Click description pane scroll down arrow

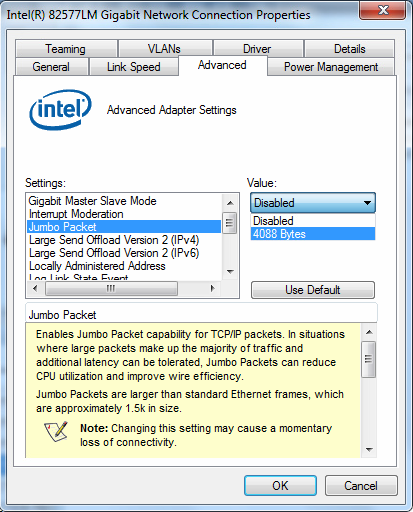[369, 450]
